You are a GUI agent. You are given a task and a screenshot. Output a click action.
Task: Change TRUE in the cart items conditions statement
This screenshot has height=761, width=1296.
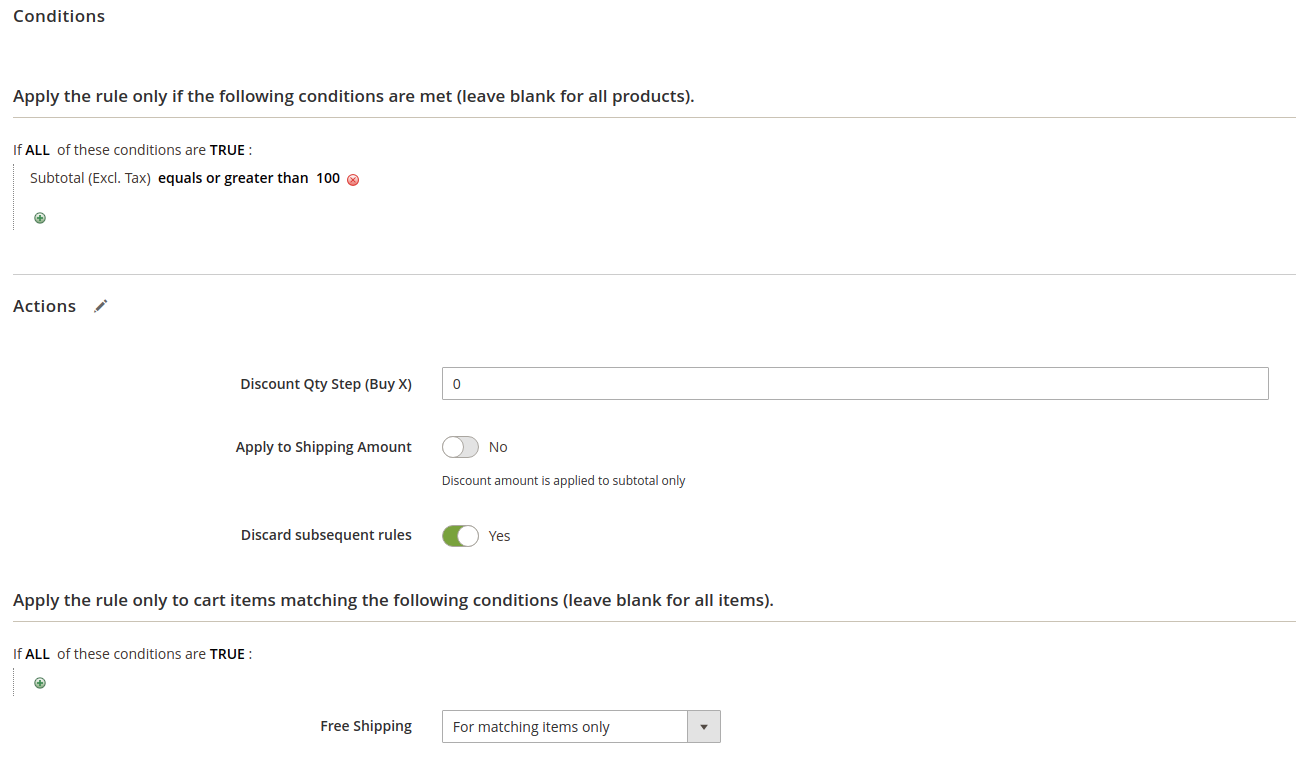pyautogui.click(x=227, y=653)
